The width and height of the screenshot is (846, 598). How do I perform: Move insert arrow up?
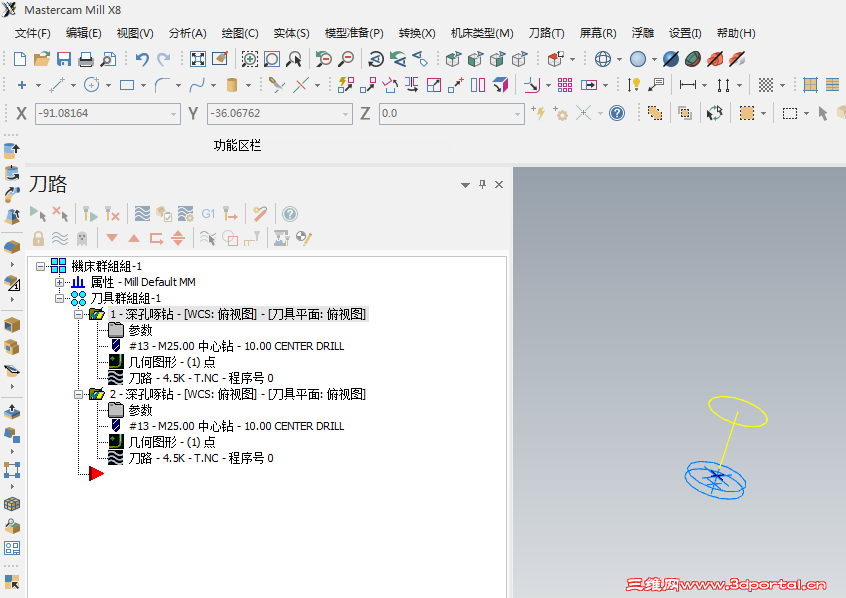(134, 238)
